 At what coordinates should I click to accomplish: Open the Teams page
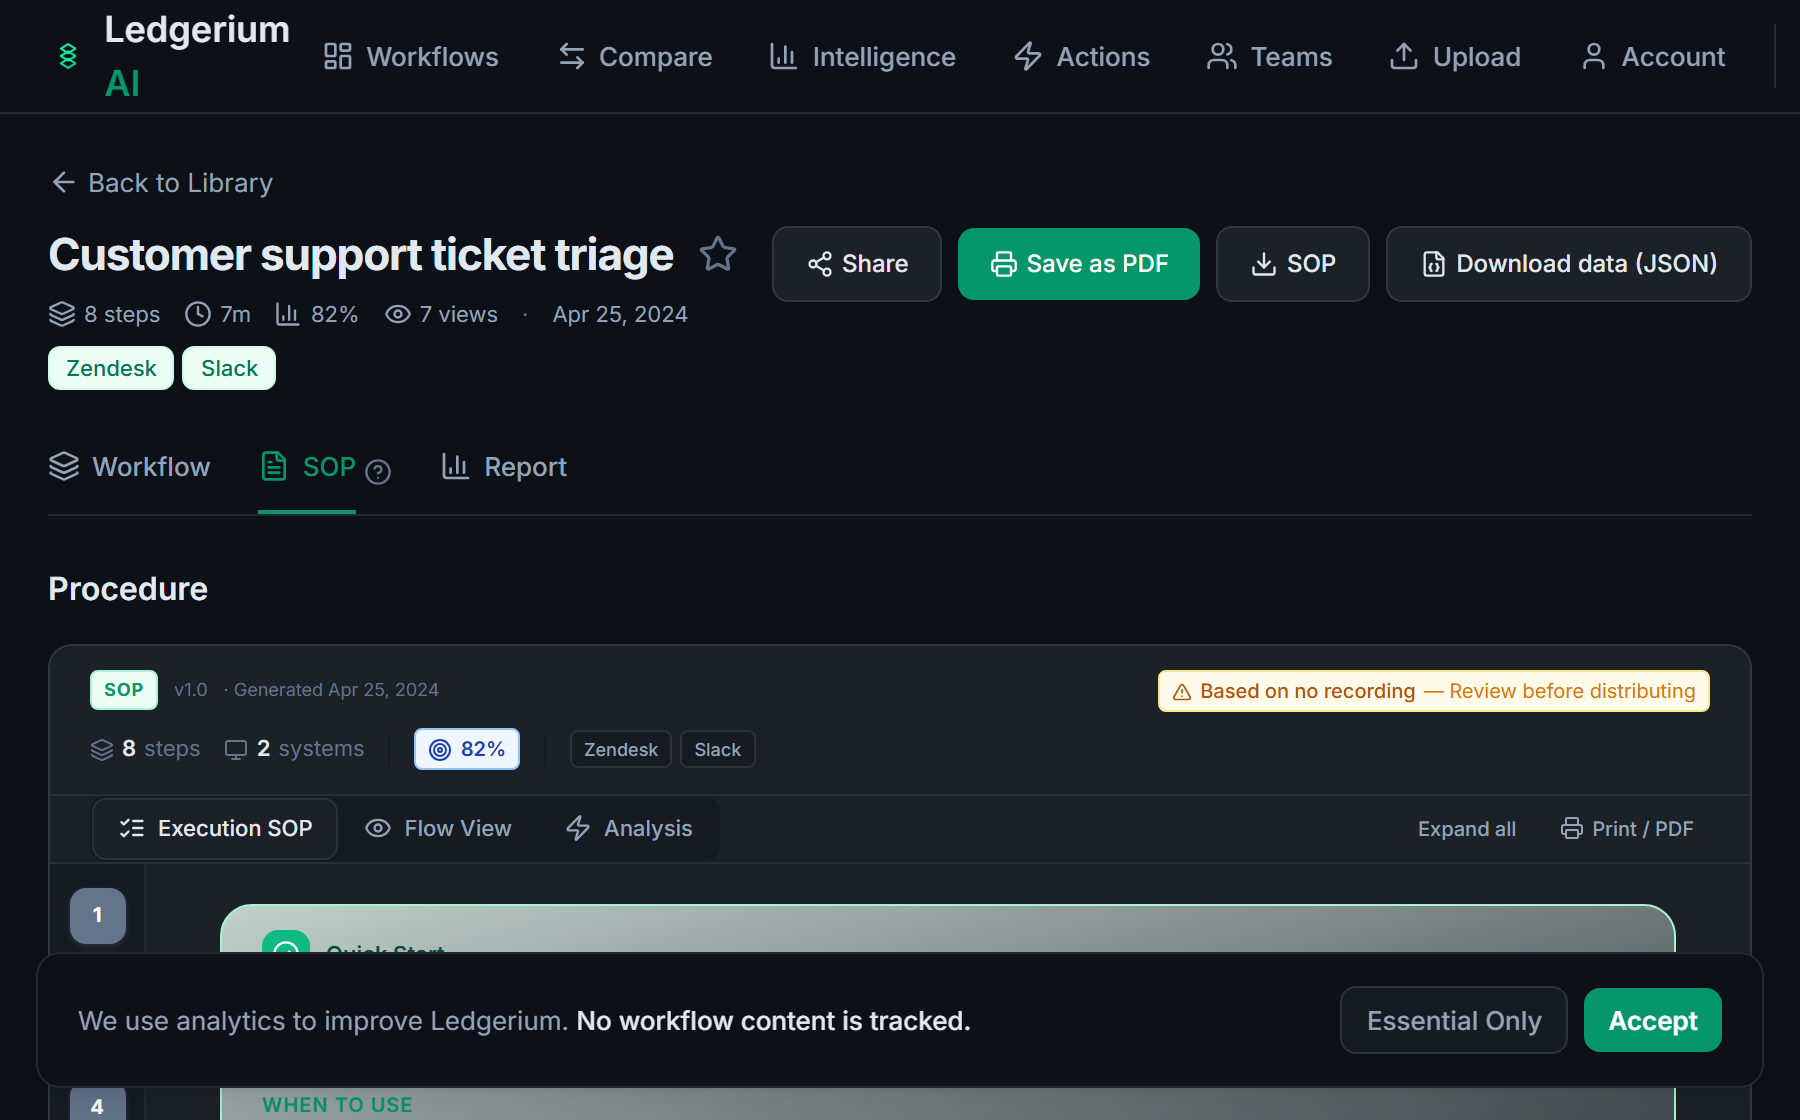[x=1269, y=56]
